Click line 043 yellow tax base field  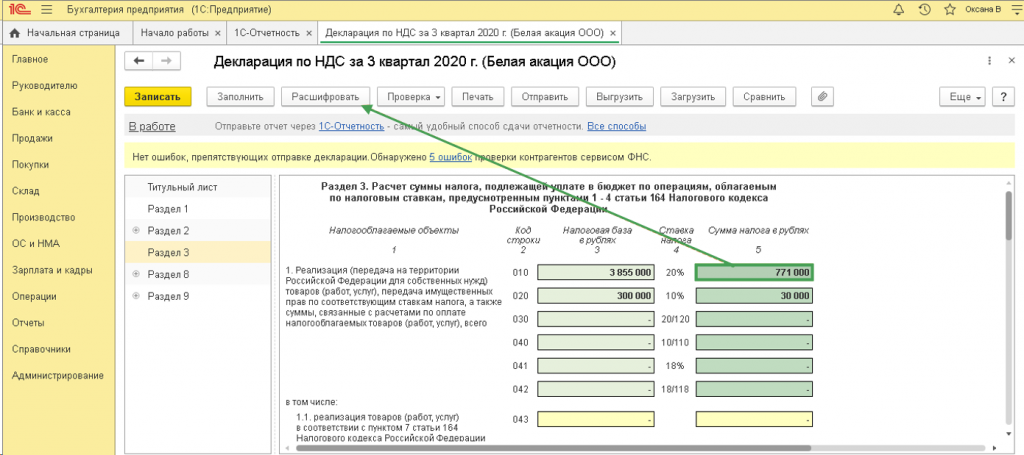[596, 418]
